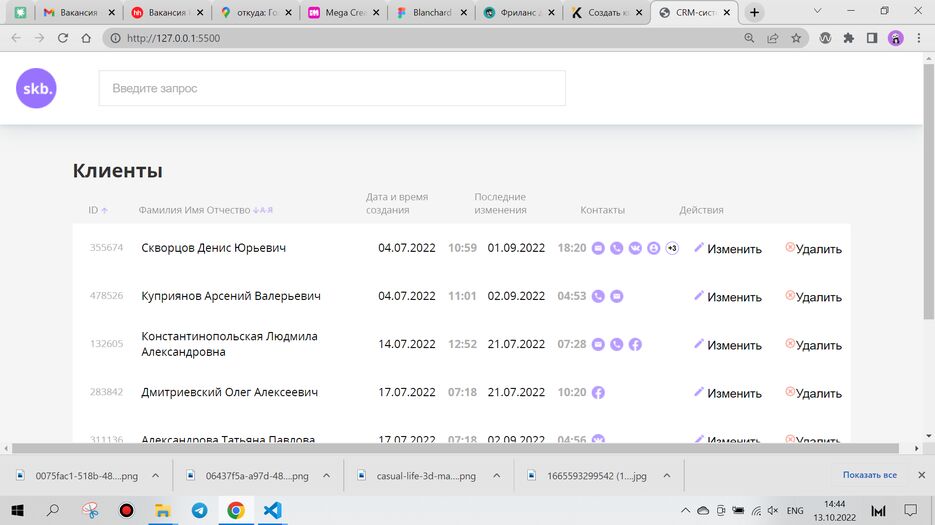Click 'Изменить' for Дмитриевский Олег Алексеевич
Viewport: 935px width, 525px height.
[728, 393]
